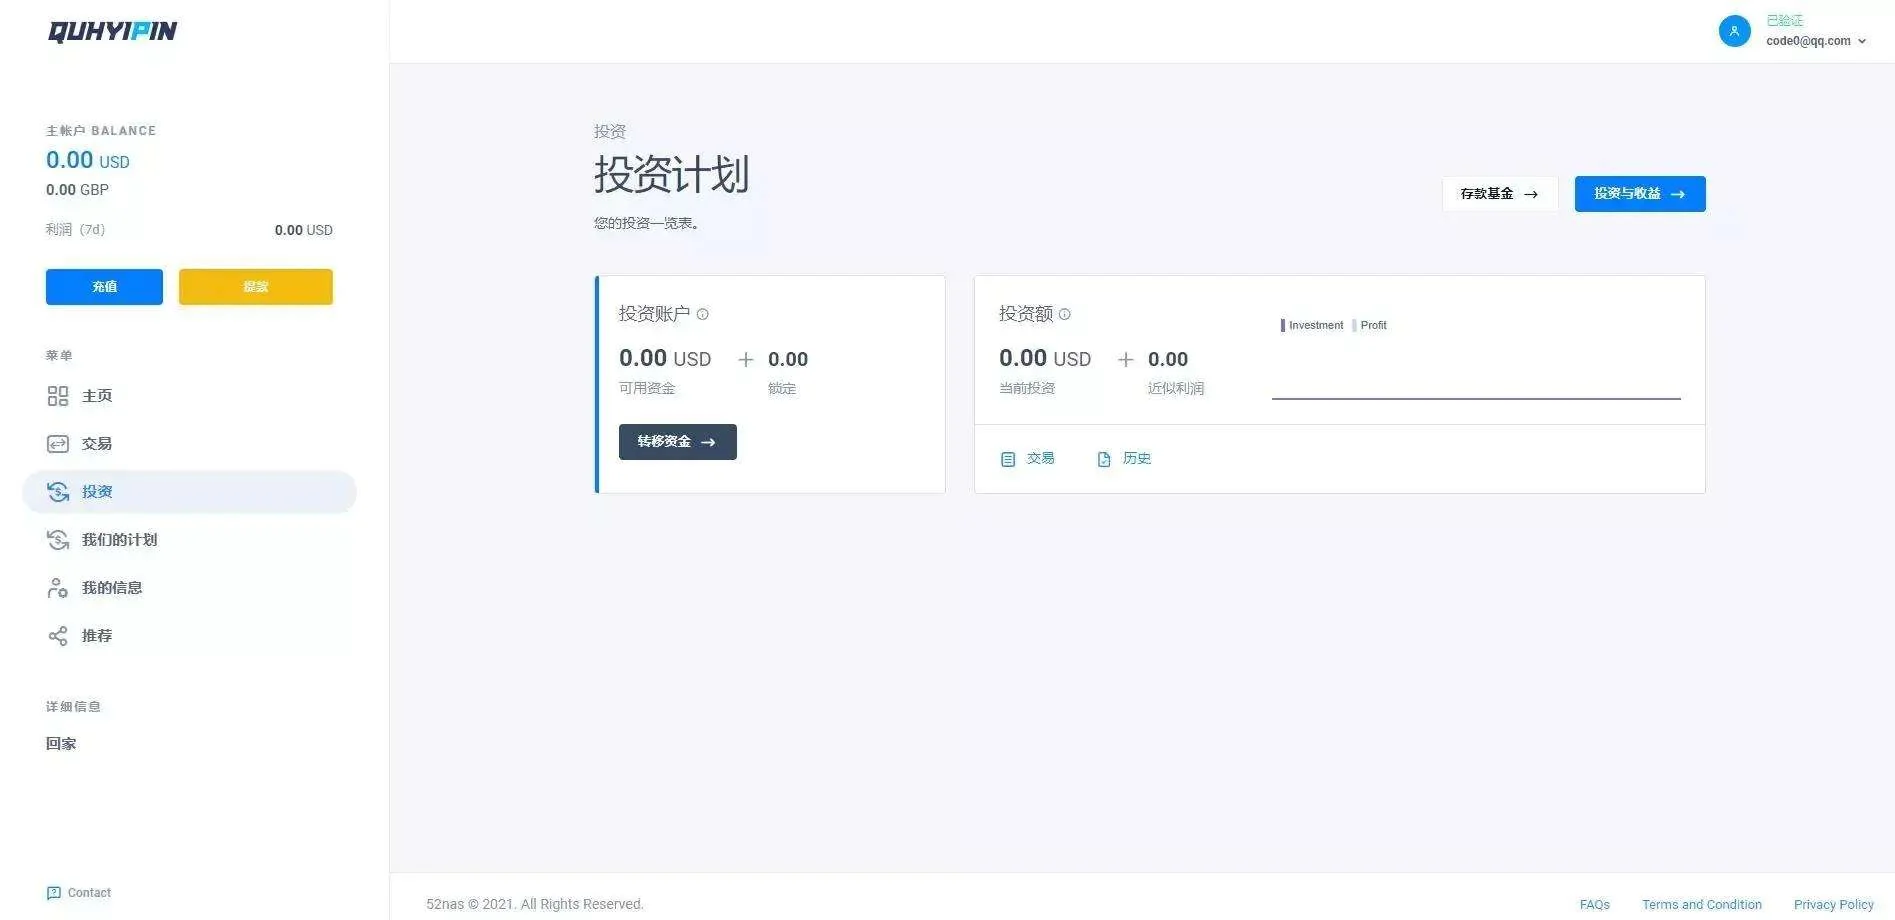Click the 主页 dashboard grid icon
The width and height of the screenshot is (1895, 920).
click(x=58, y=396)
